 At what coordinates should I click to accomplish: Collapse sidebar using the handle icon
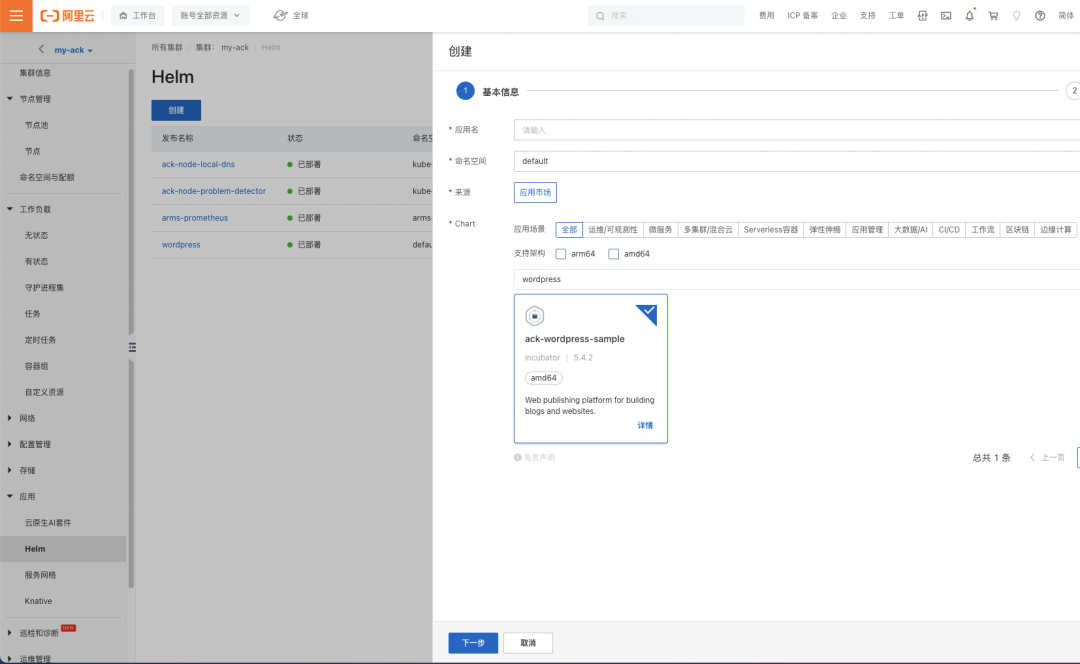point(132,347)
